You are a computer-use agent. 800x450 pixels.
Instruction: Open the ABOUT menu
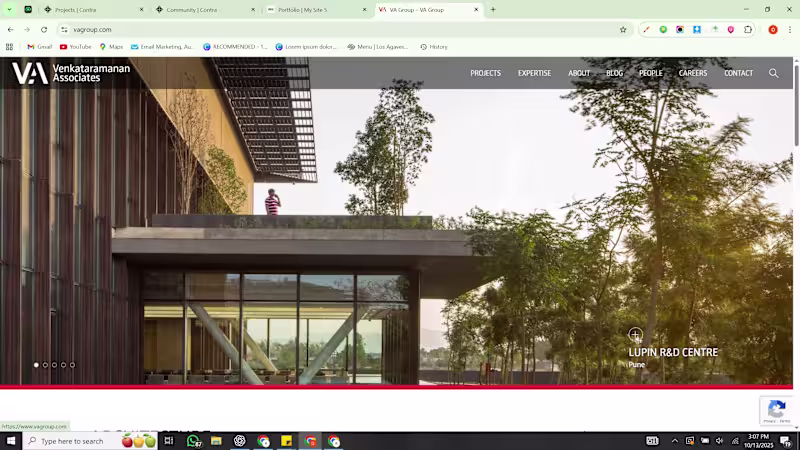(x=579, y=73)
